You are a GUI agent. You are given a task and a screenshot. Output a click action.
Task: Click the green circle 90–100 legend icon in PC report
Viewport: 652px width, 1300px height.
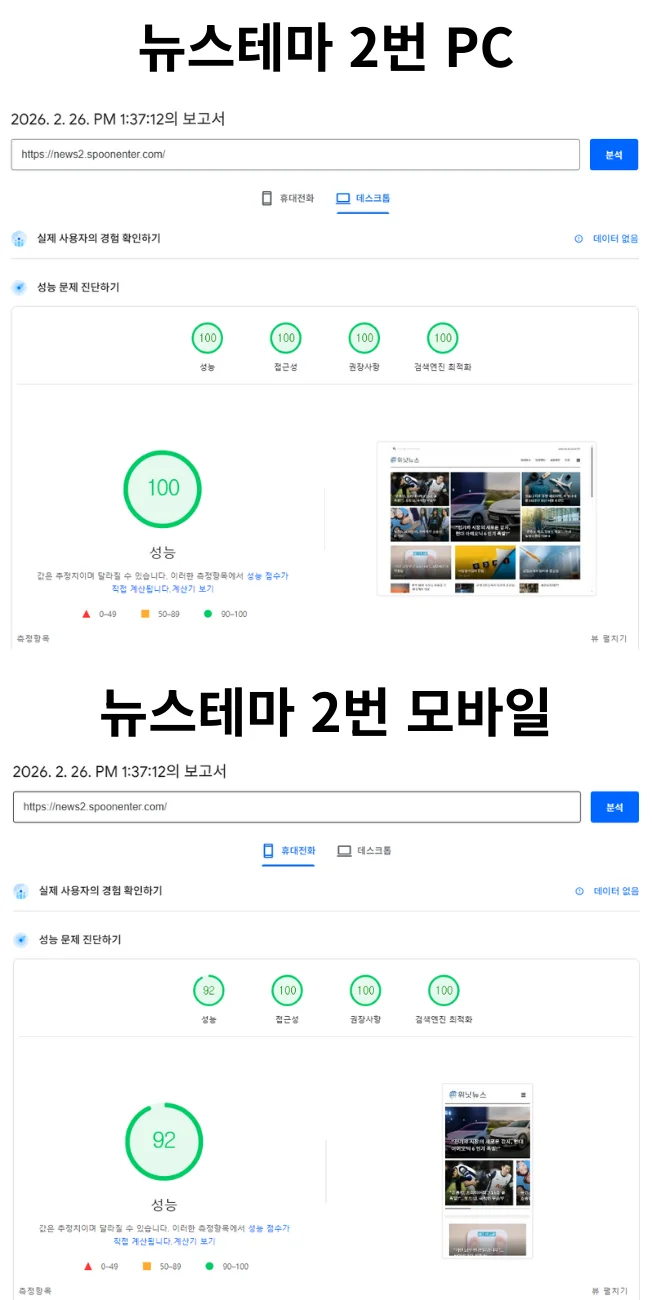(x=208, y=614)
